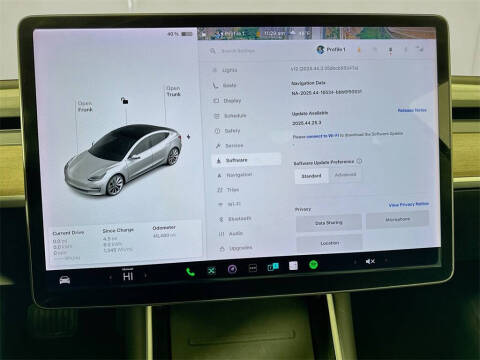
Task: Open the Safety settings menu
Action: pyautogui.click(x=228, y=131)
